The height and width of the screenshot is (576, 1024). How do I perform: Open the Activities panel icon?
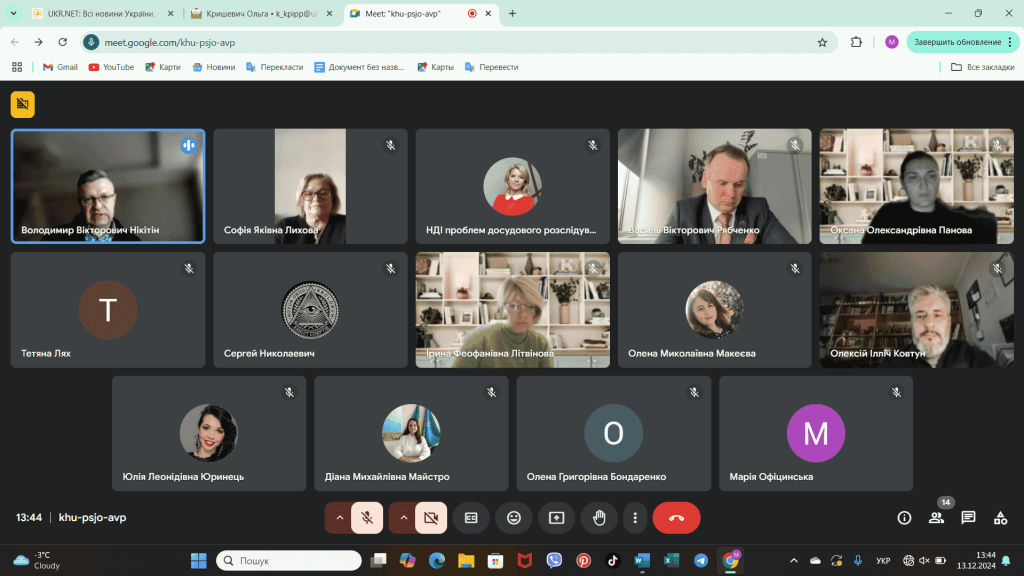tap(1000, 517)
